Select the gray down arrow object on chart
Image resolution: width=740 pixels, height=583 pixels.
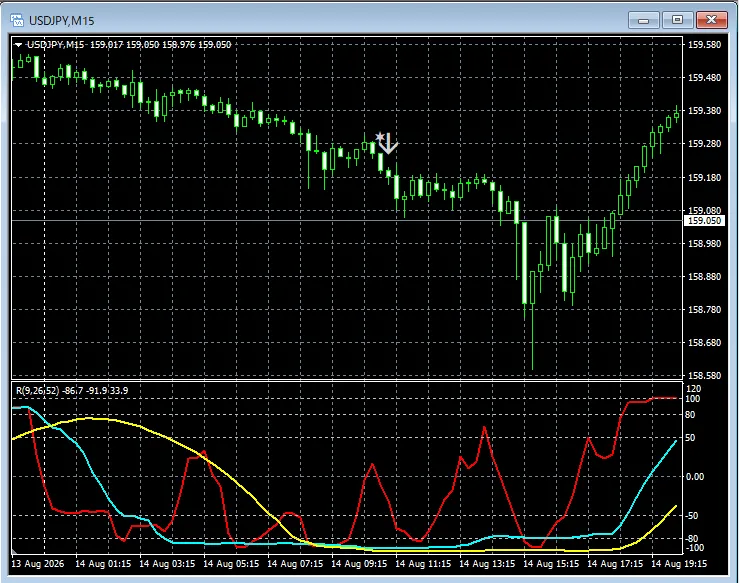(x=388, y=144)
